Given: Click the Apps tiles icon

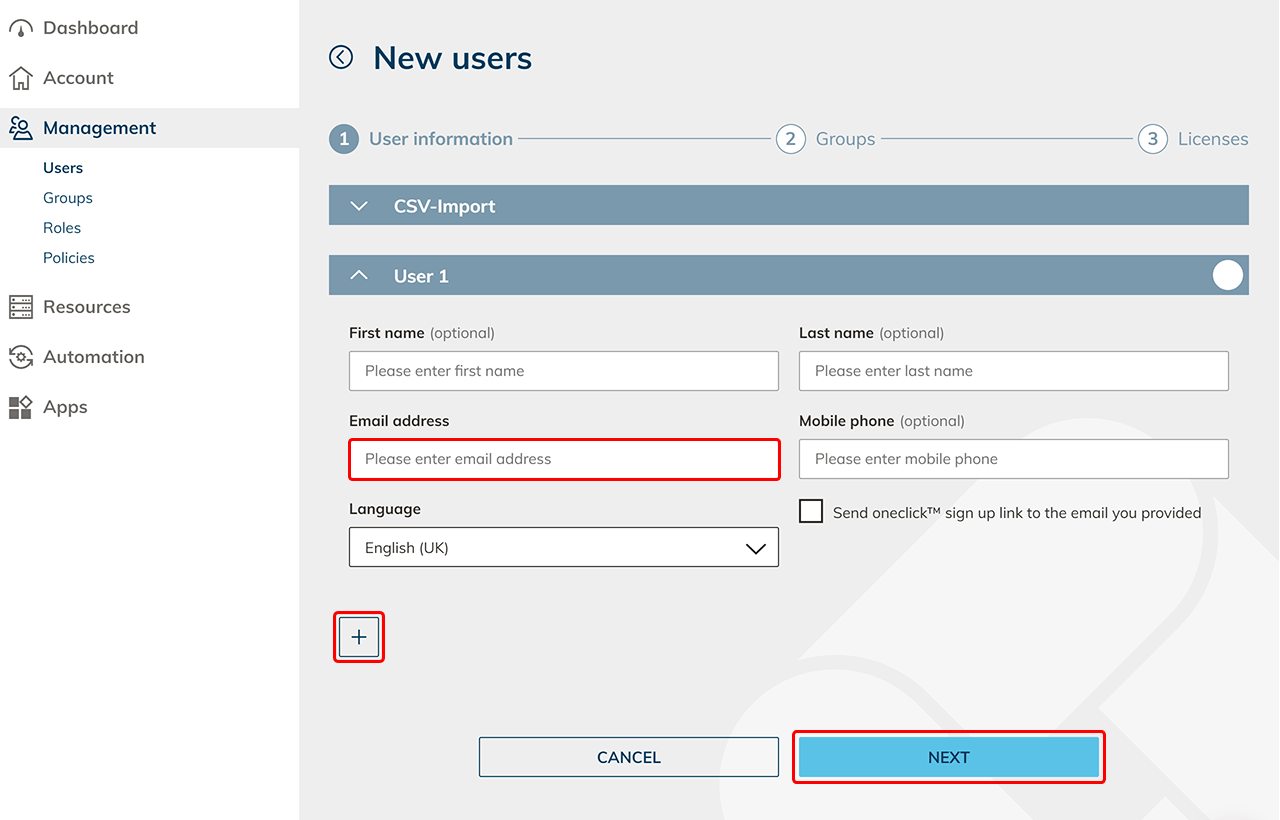Looking at the screenshot, I should 20,407.
